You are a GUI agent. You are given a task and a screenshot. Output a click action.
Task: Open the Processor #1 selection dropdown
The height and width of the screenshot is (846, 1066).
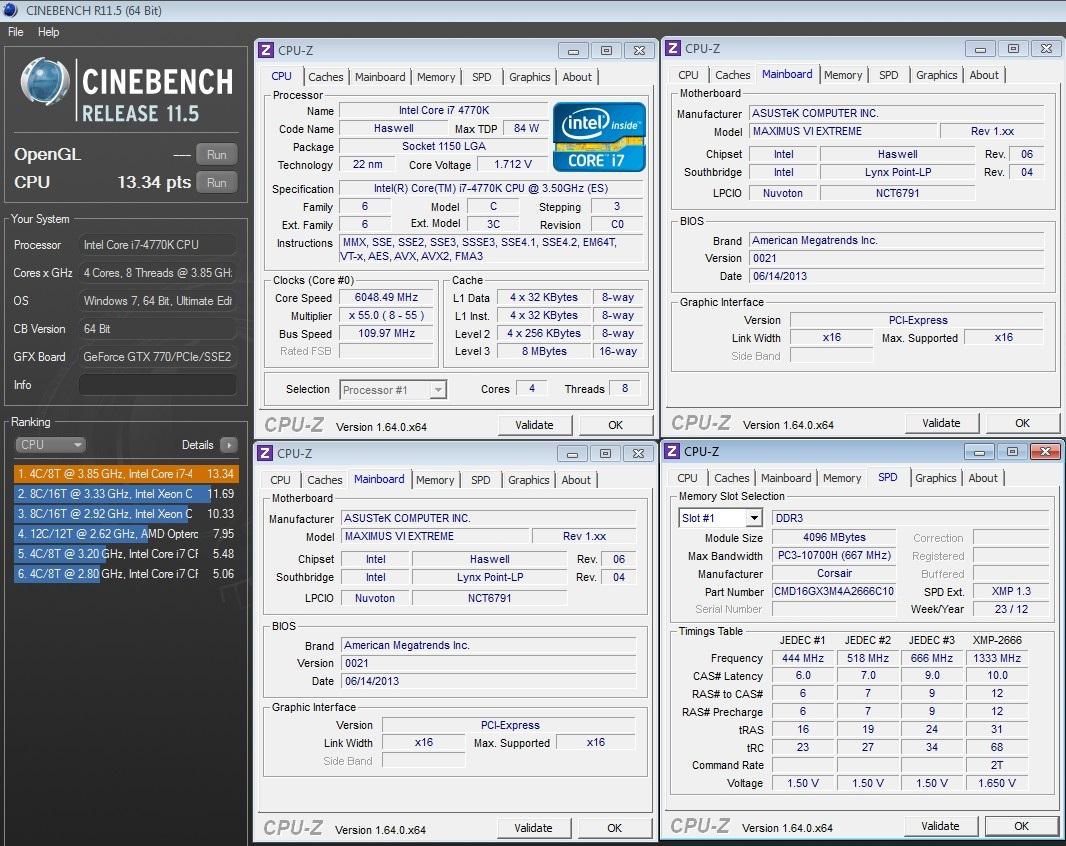point(392,390)
